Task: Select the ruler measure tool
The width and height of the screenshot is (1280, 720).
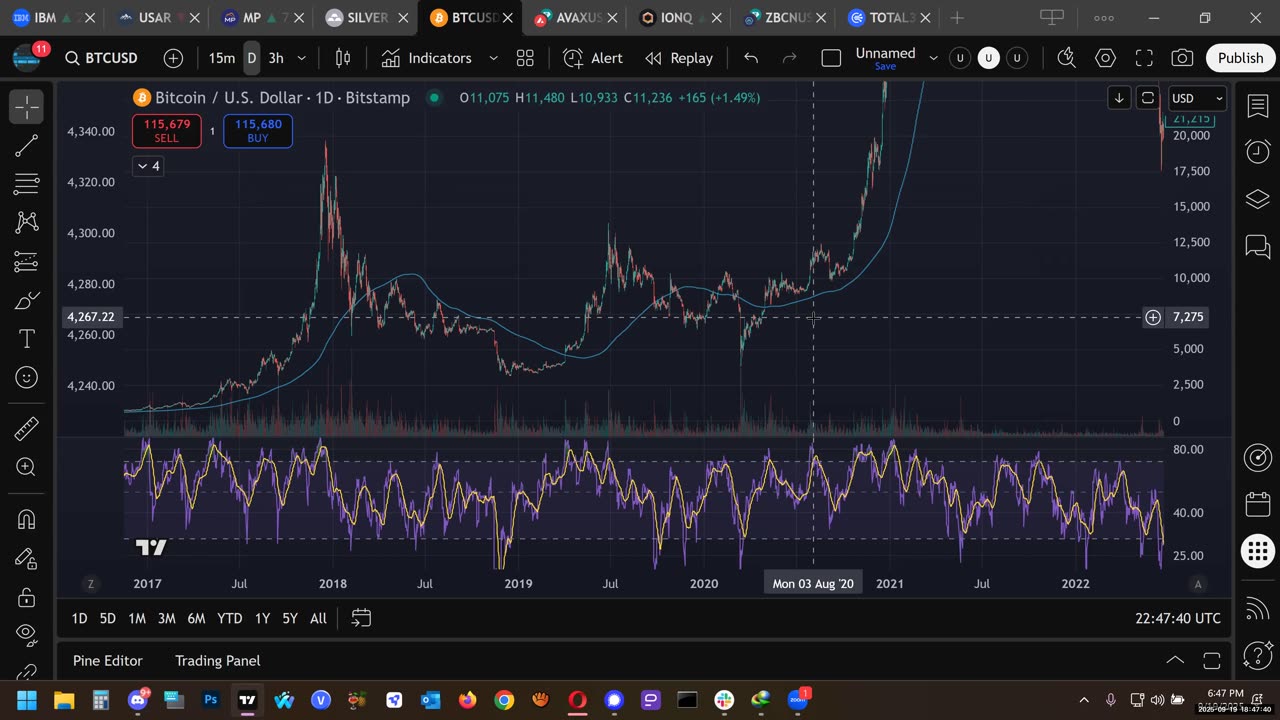Action: 27,428
